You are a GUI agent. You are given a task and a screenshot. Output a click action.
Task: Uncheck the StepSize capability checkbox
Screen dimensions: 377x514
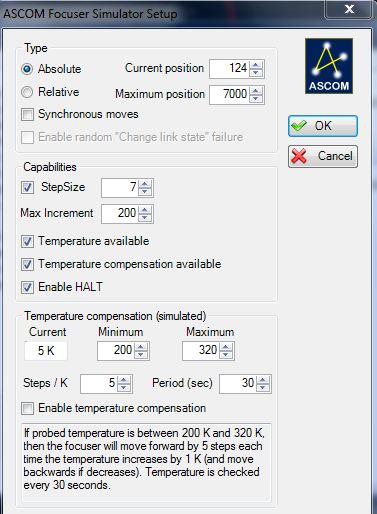(x=27, y=187)
